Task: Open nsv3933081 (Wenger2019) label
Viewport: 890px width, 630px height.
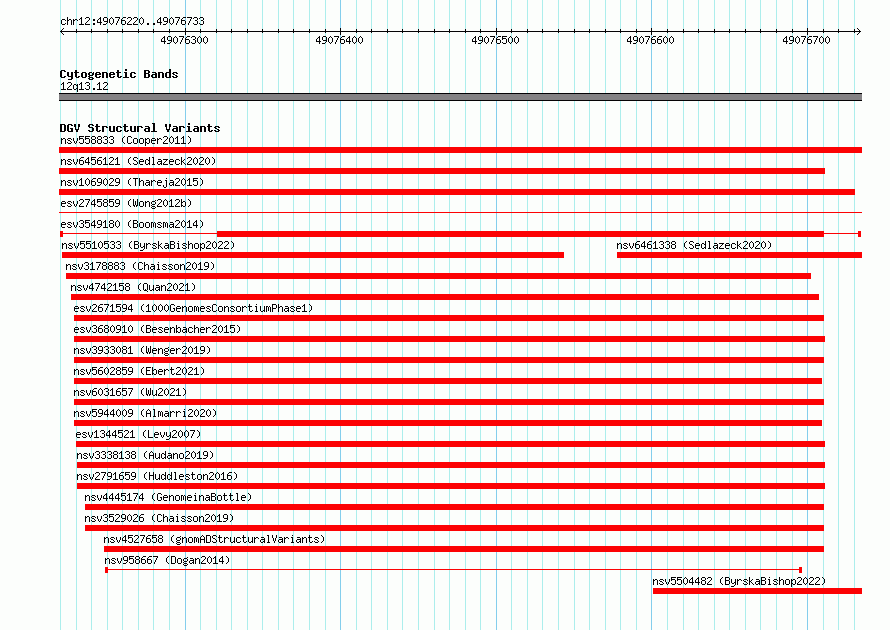Action: click(x=142, y=350)
